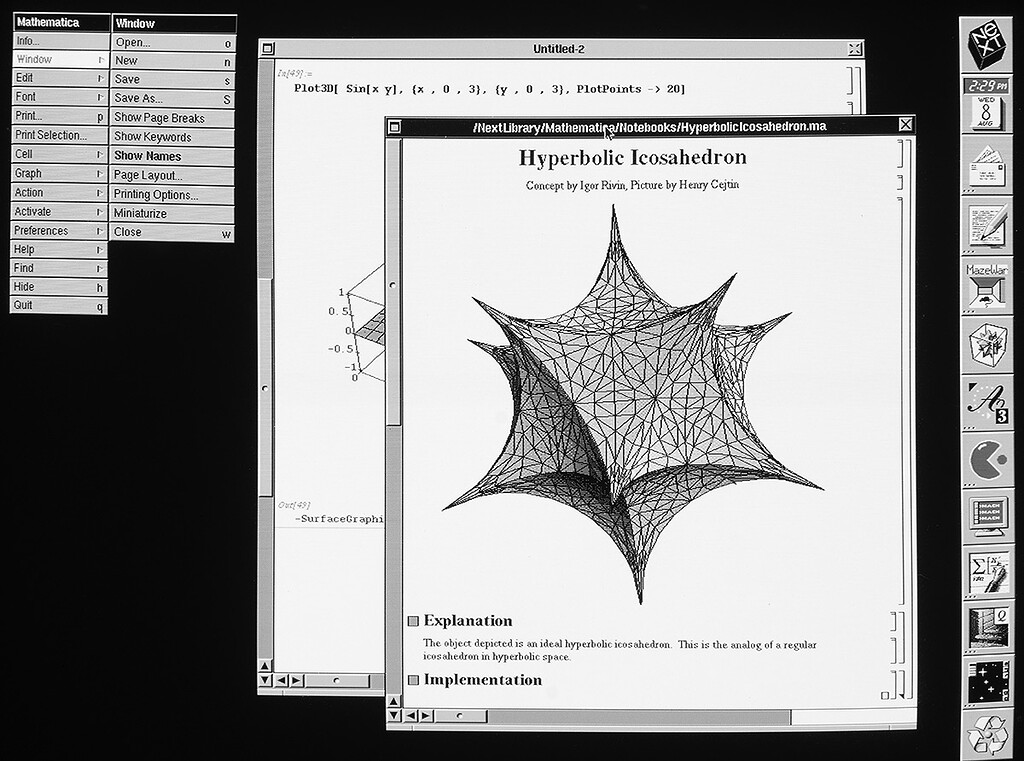Expand the Explanation section group box
1024x761 pixels.
413,621
